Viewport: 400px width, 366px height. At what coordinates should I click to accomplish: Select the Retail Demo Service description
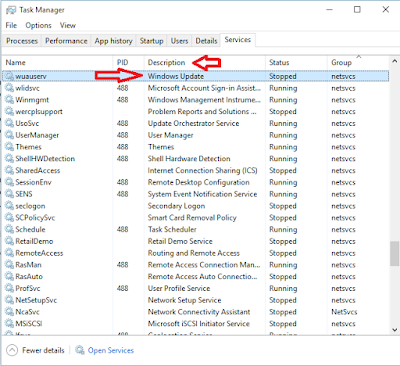click(180, 241)
